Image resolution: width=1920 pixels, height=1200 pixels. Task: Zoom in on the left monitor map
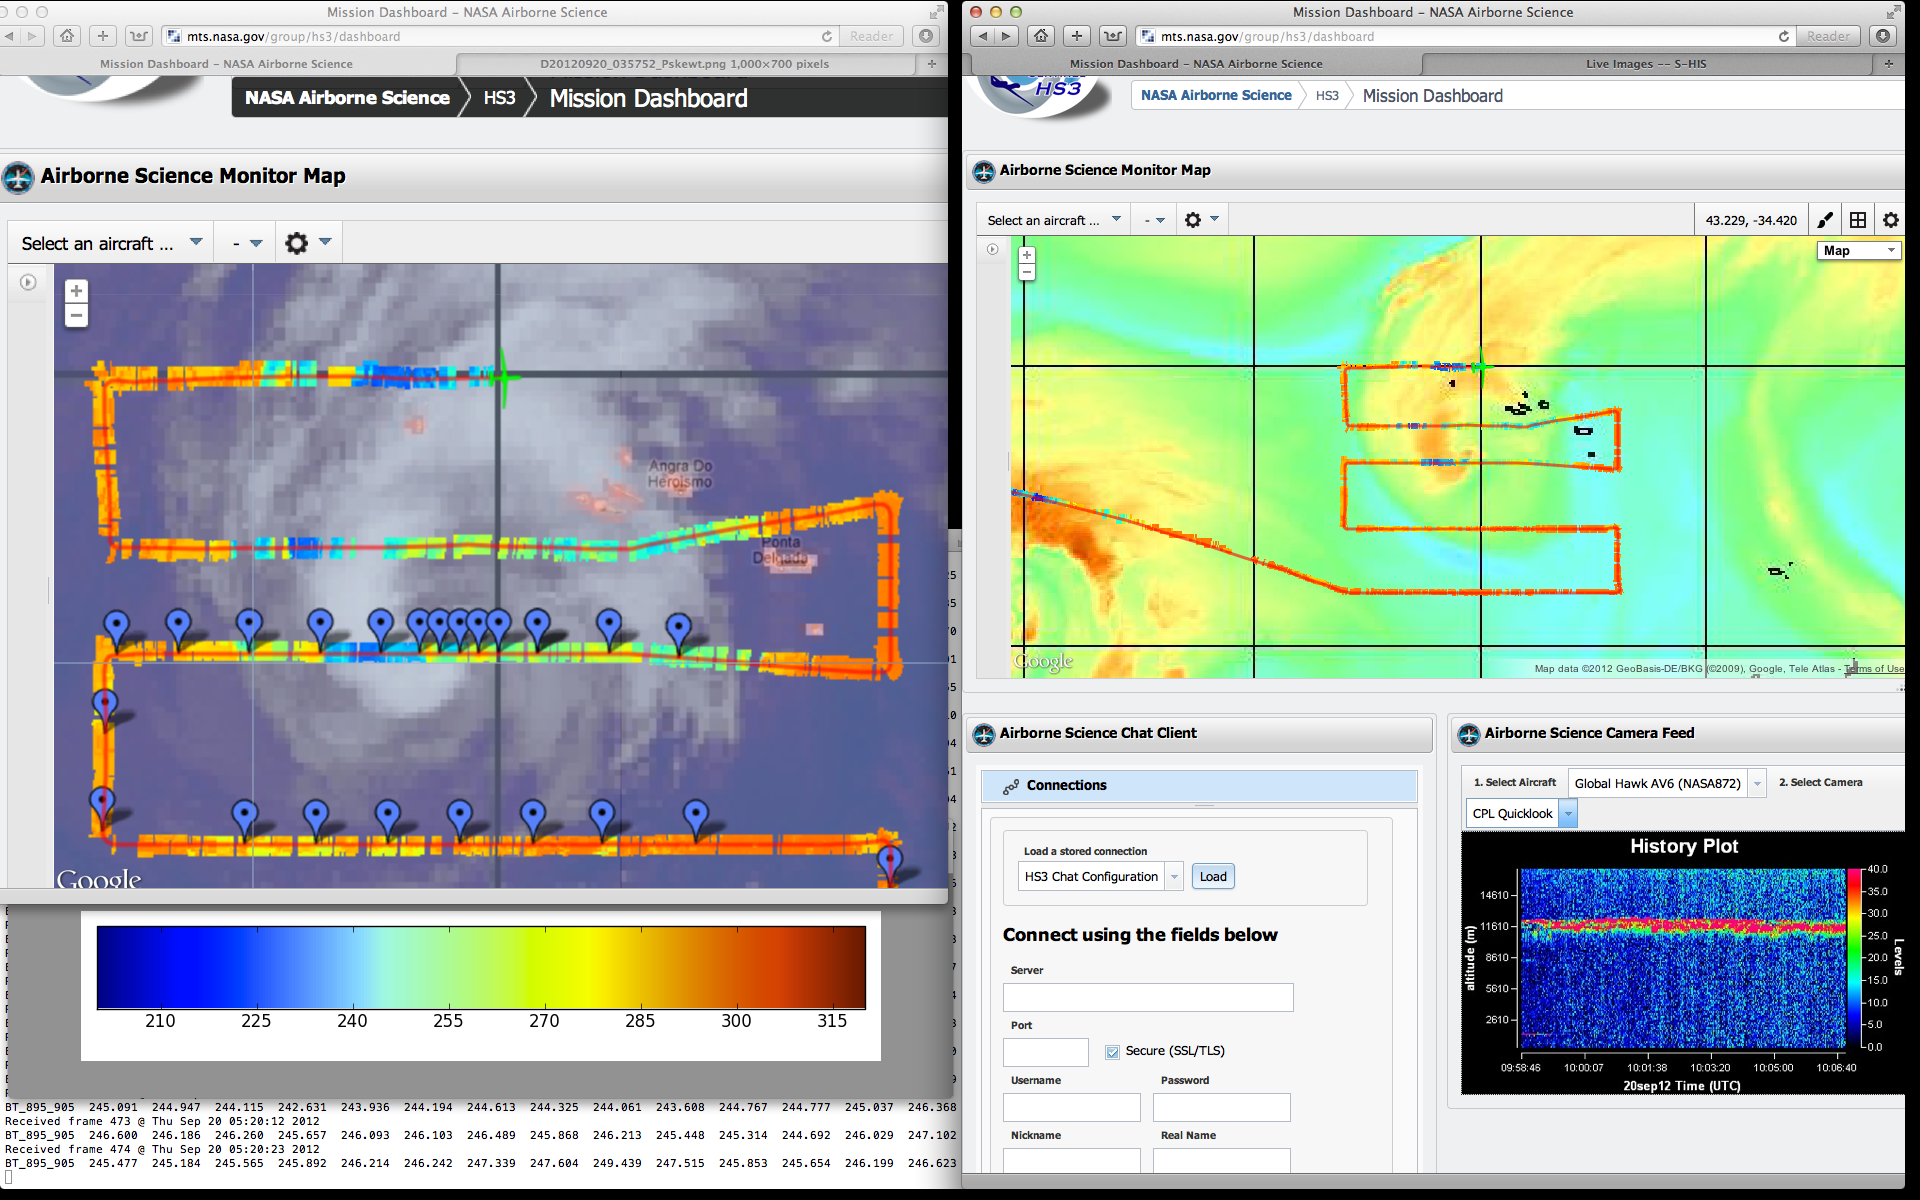point(76,291)
